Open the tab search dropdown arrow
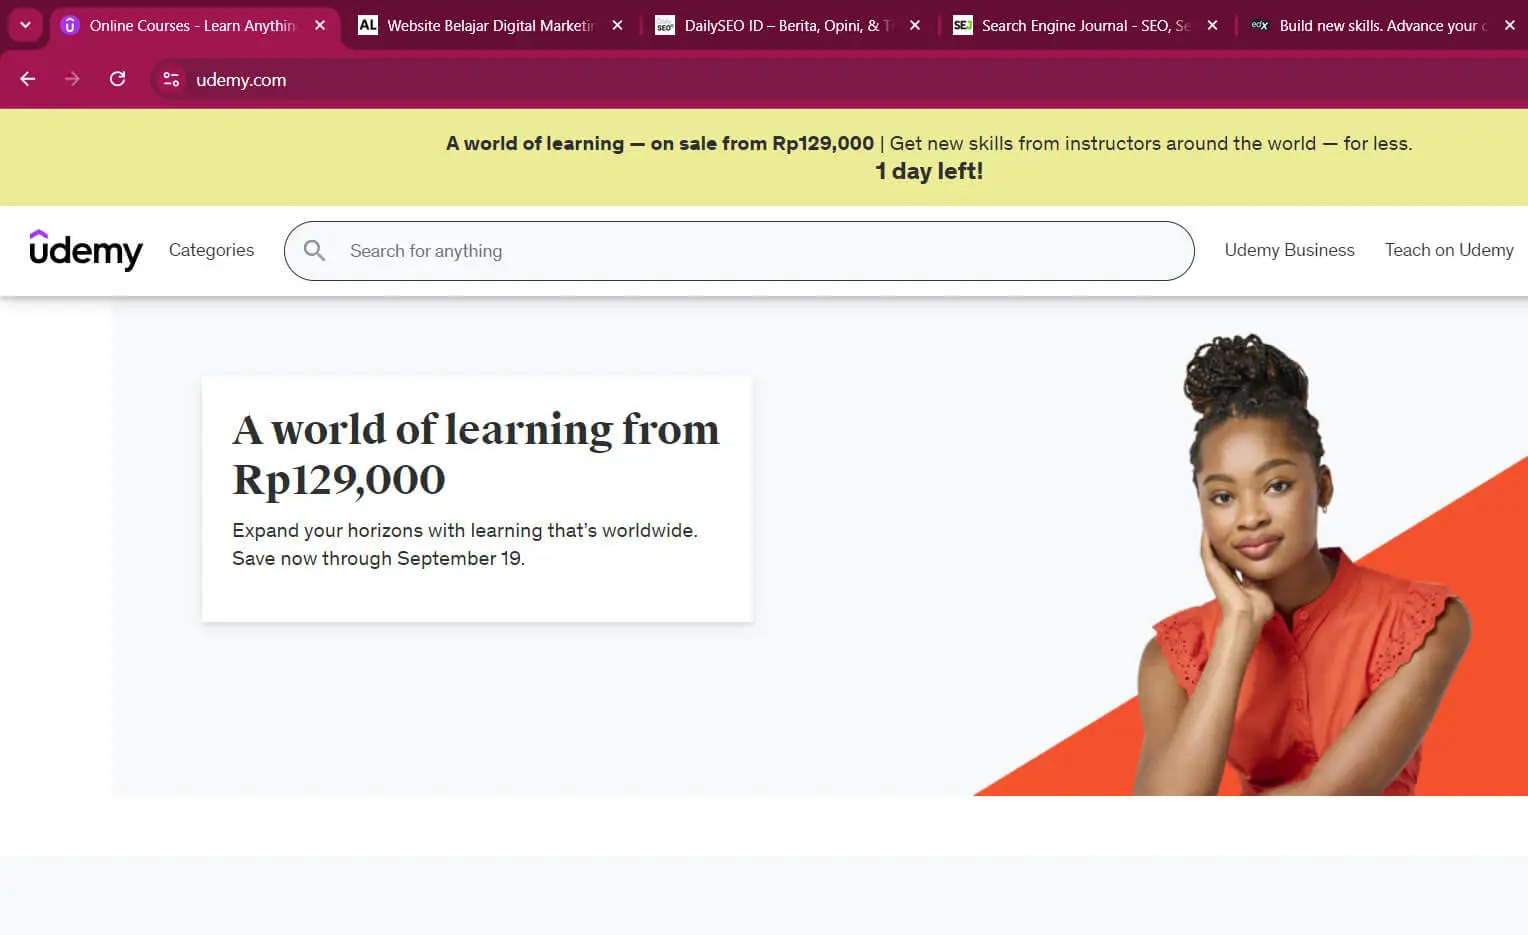 [25, 25]
